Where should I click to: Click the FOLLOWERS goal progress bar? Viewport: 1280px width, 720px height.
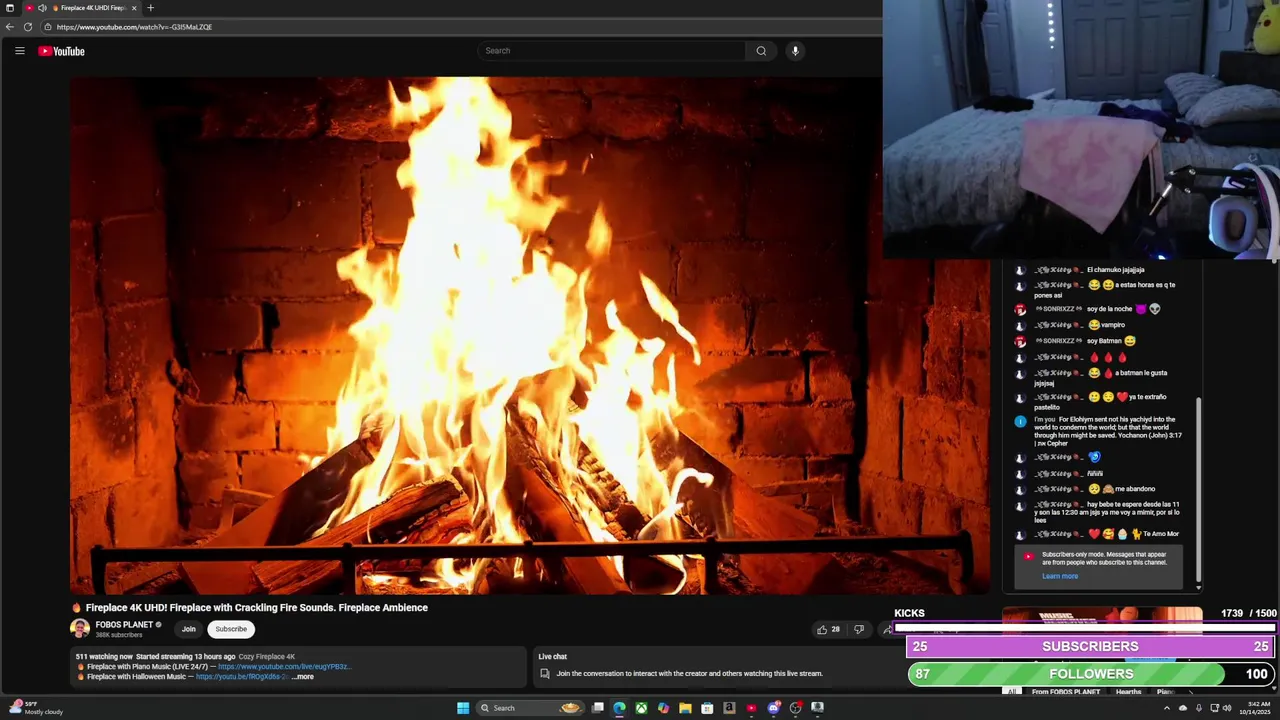1091,674
